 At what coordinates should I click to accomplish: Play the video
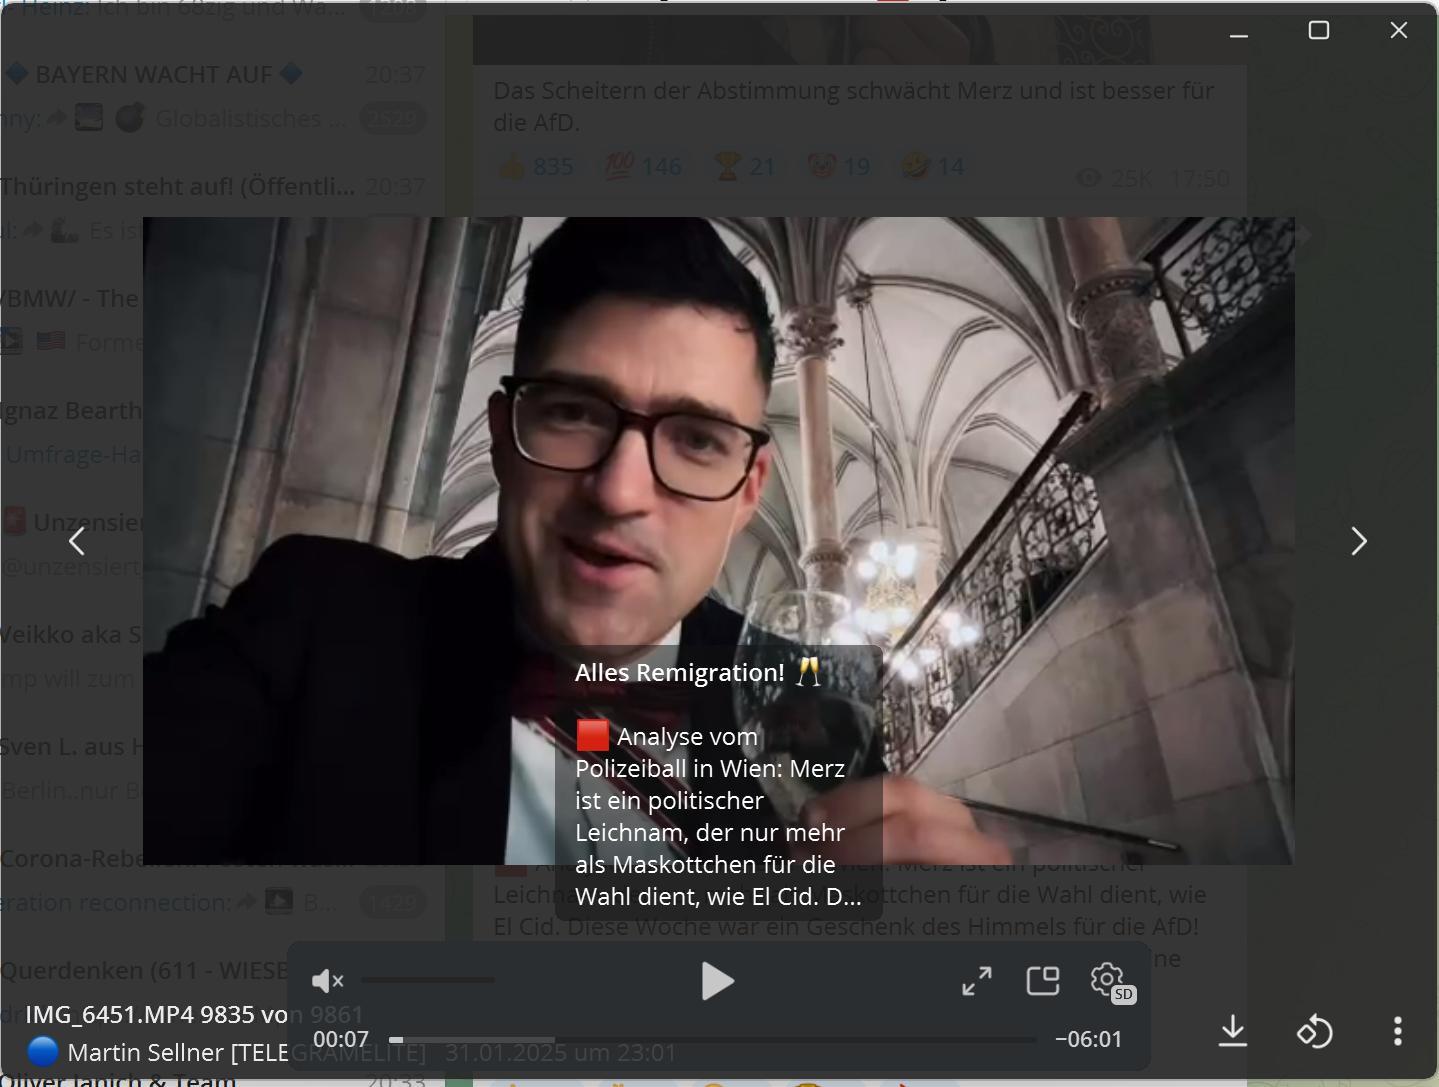pyautogui.click(x=718, y=981)
